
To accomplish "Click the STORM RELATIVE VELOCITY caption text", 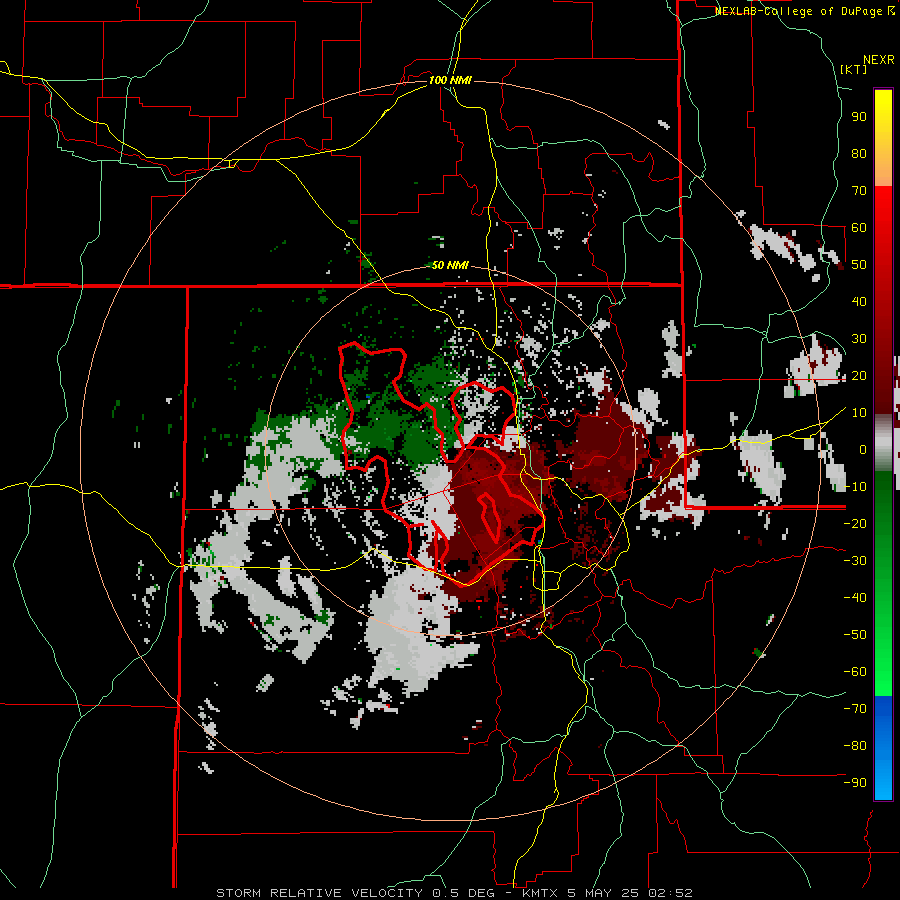I will tap(320, 893).
